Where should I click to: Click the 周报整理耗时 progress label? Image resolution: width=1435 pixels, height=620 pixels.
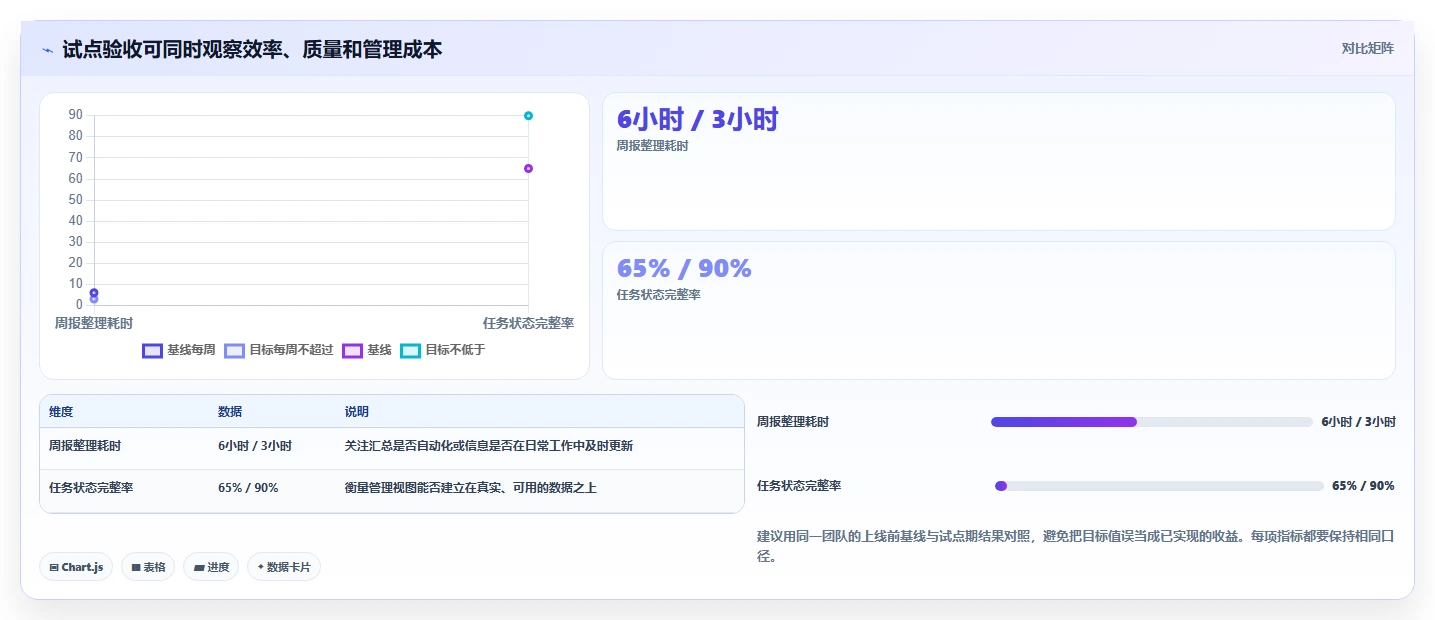pyautogui.click(x=793, y=422)
